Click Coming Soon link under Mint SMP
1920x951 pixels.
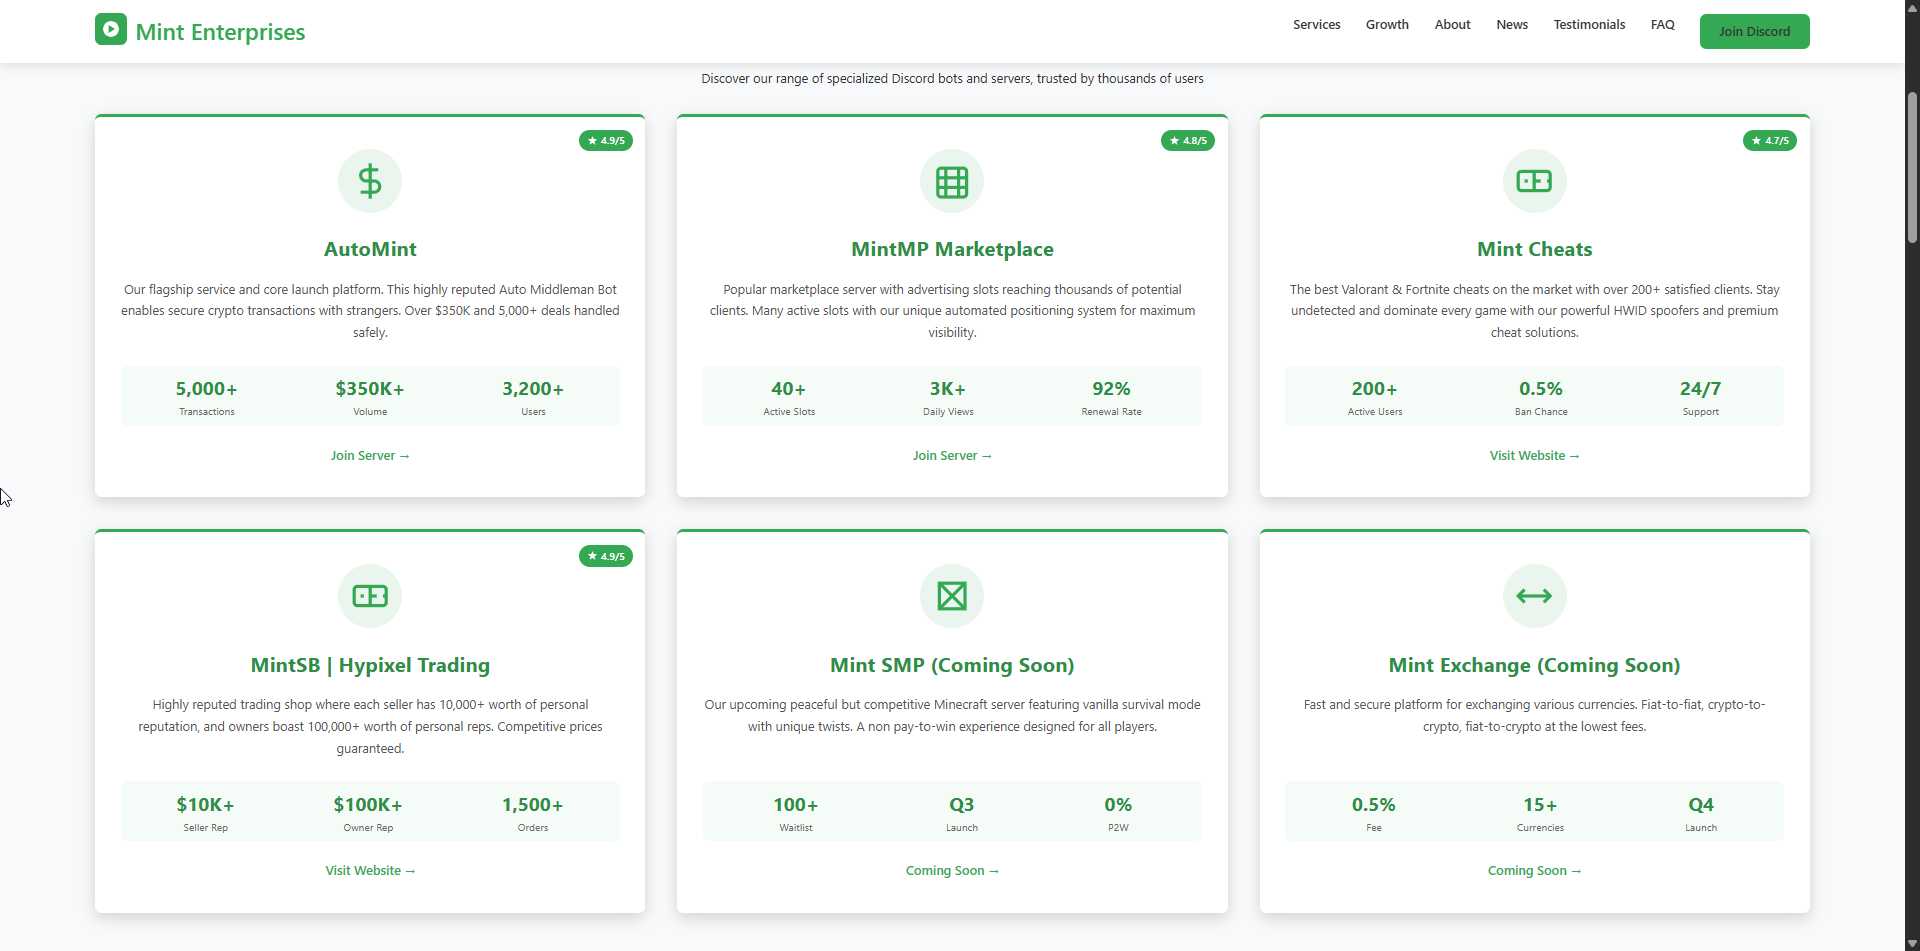(952, 871)
